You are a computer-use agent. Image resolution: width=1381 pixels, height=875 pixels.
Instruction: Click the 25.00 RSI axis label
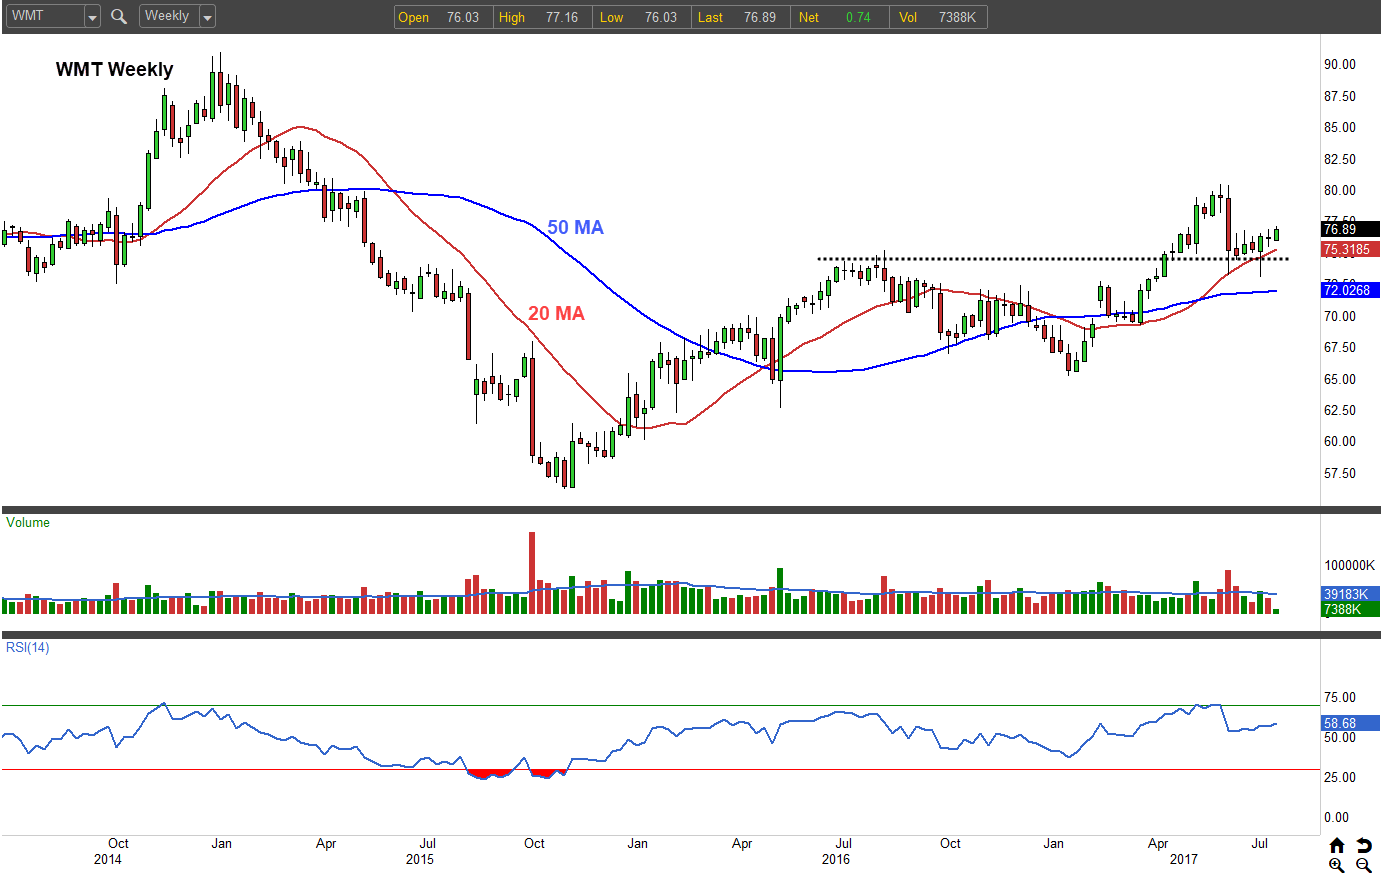[1340, 777]
